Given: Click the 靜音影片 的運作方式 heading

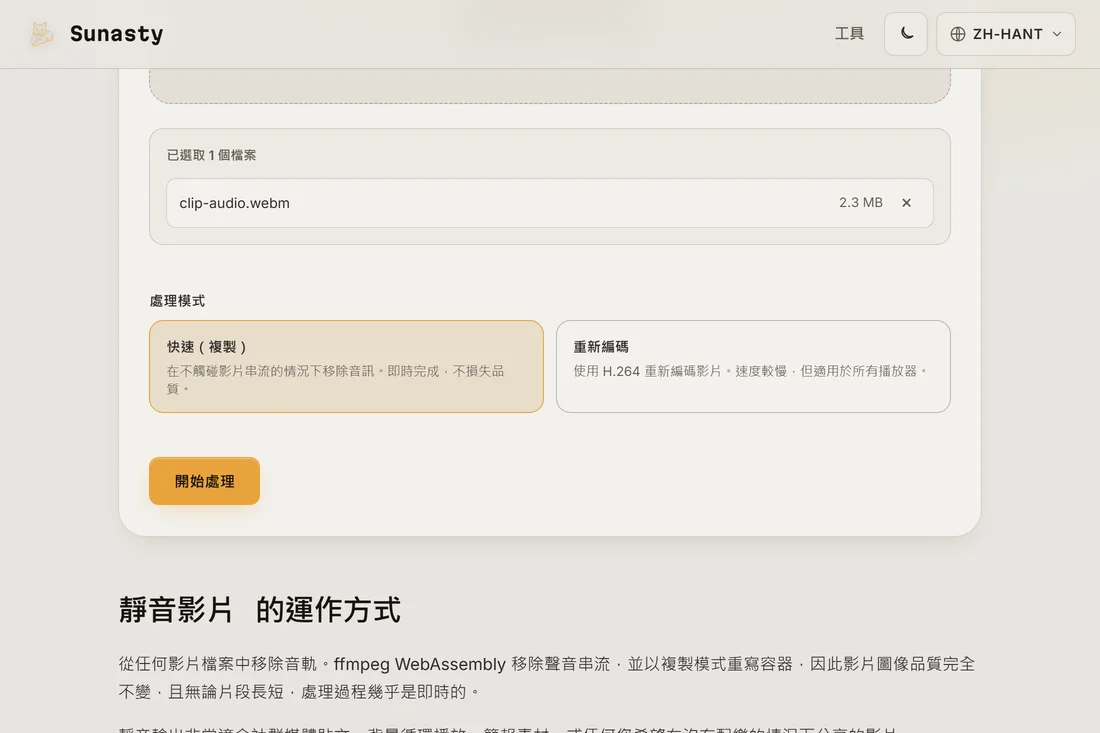Looking at the screenshot, I should coord(260,610).
